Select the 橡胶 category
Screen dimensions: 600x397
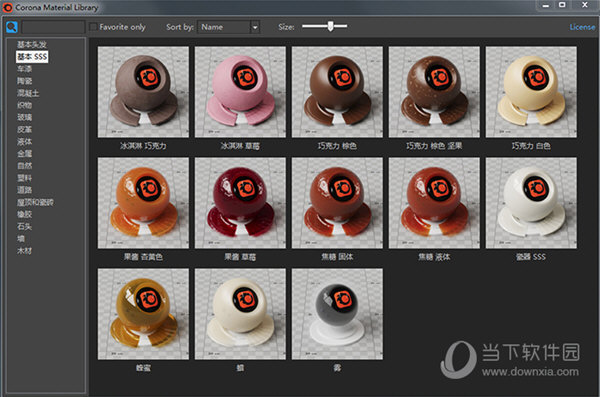tap(24, 214)
